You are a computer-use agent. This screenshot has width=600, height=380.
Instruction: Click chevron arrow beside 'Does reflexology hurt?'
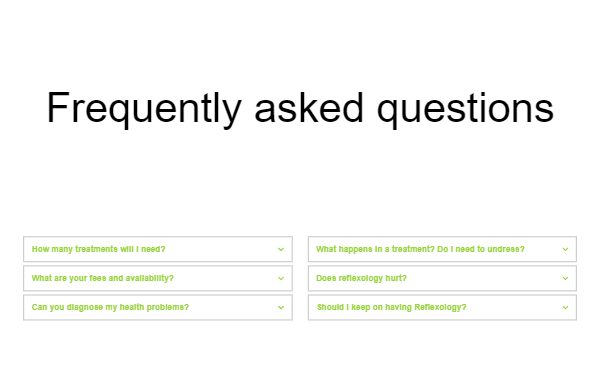click(565, 278)
